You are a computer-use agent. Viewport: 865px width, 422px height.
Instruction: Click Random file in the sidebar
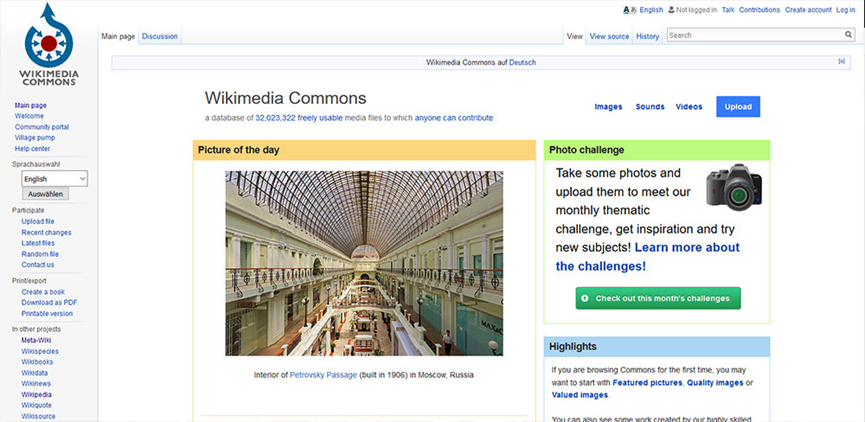[40, 254]
